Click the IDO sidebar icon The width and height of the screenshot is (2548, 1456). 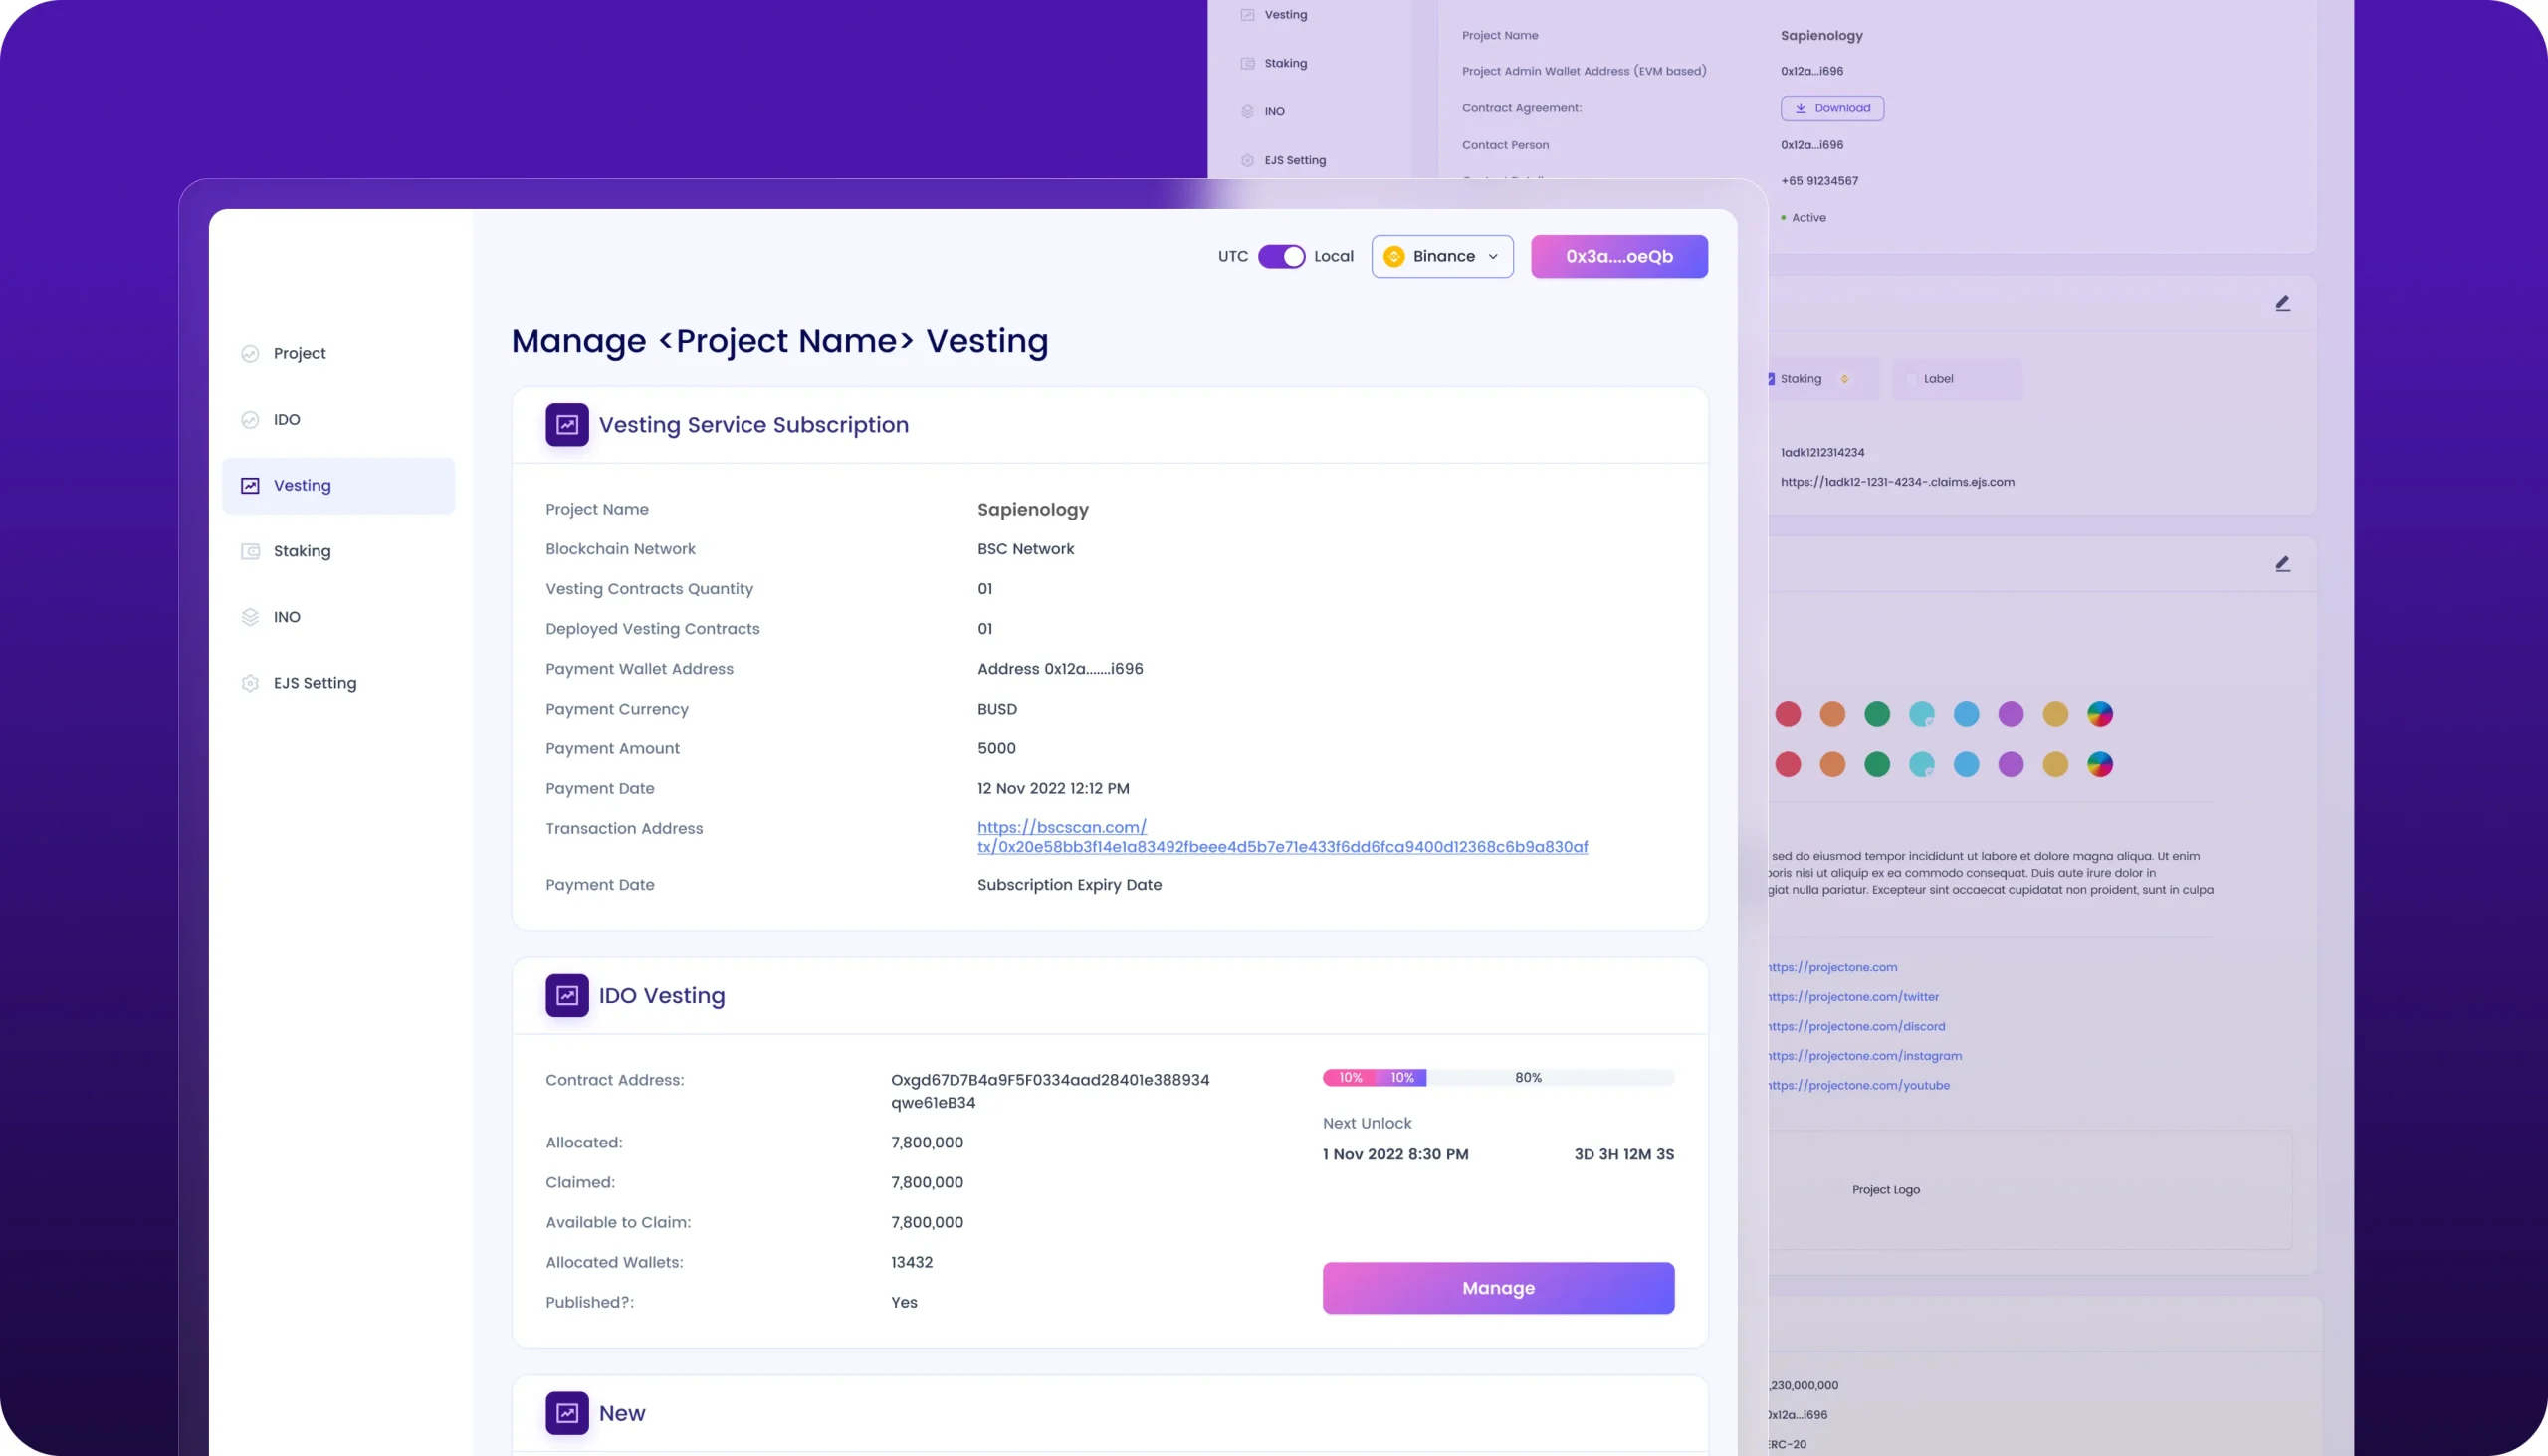pyautogui.click(x=250, y=420)
